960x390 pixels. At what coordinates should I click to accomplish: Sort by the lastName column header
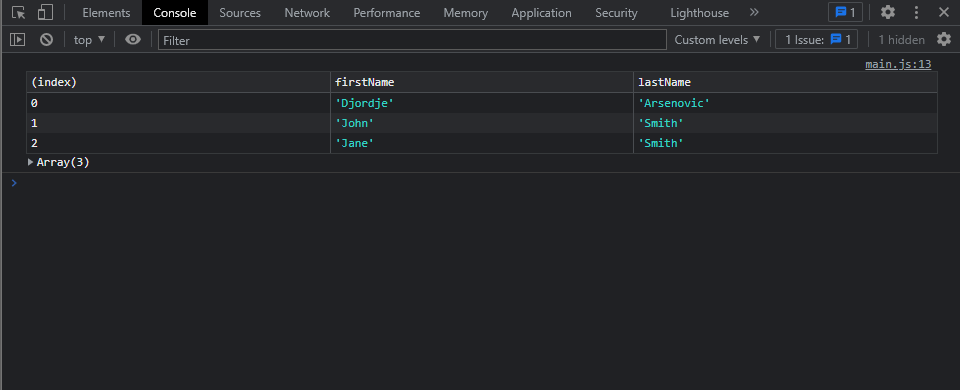pos(786,82)
